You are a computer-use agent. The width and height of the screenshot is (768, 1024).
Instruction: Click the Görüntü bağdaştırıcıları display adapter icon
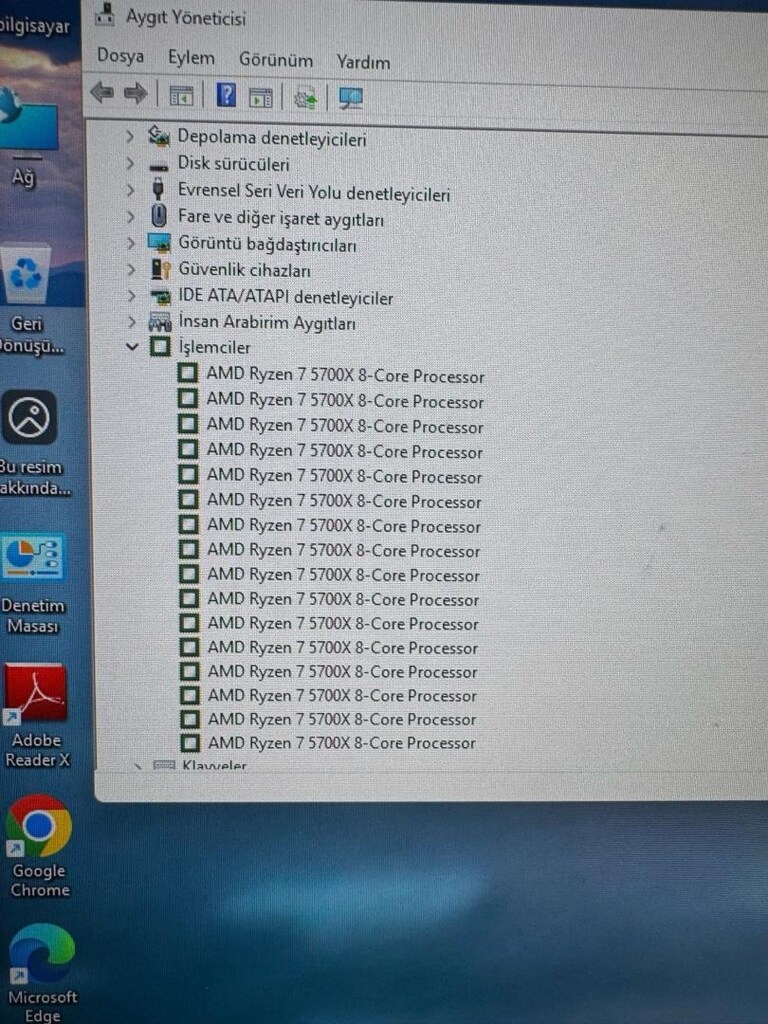pyautogui.click(x=159, y=243)
